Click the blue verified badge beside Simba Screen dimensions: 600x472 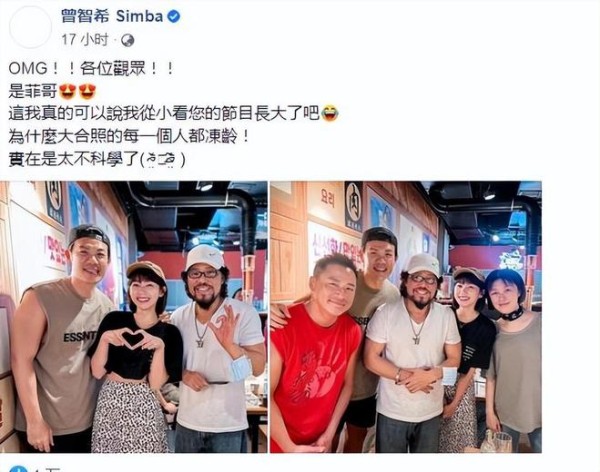[173, 17]
